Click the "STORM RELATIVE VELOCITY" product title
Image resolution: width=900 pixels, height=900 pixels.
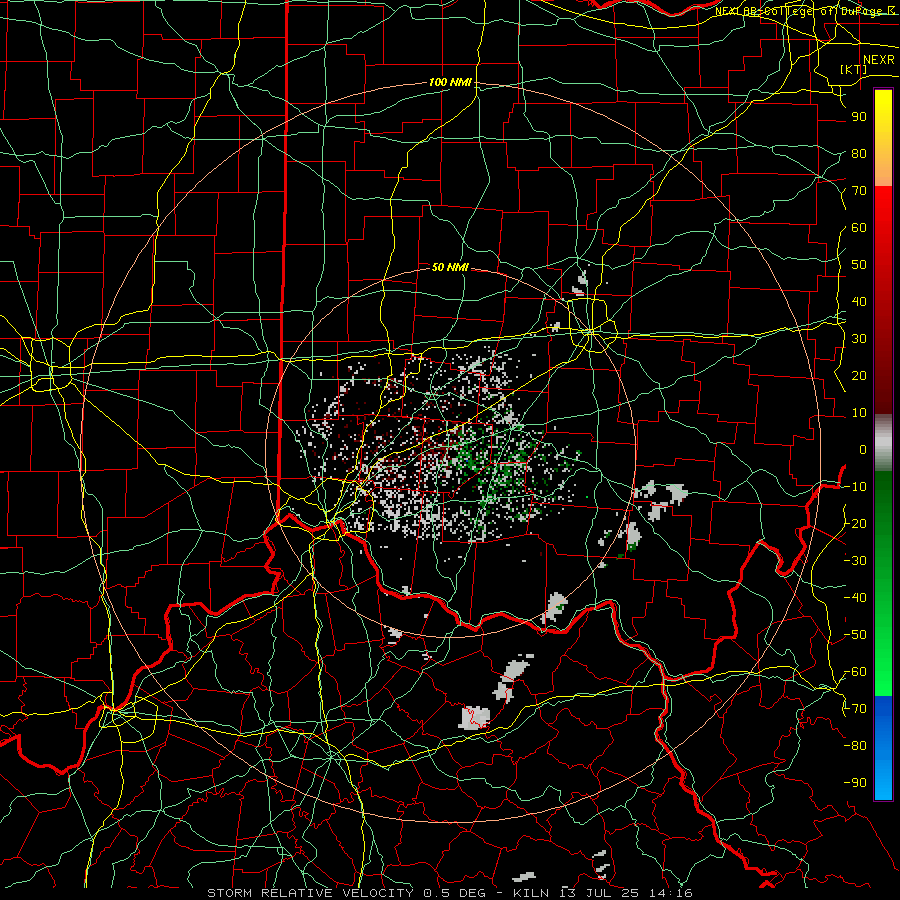coord(312,893)
